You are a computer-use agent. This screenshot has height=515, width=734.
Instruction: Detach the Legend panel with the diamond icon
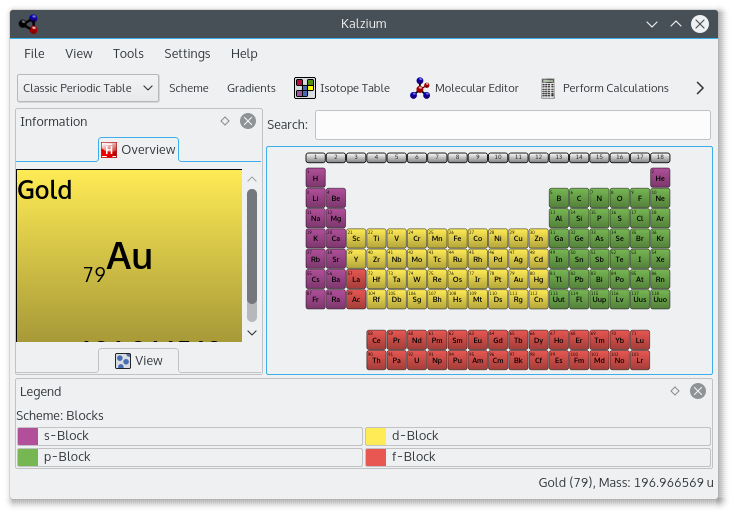tap(675, 391)
